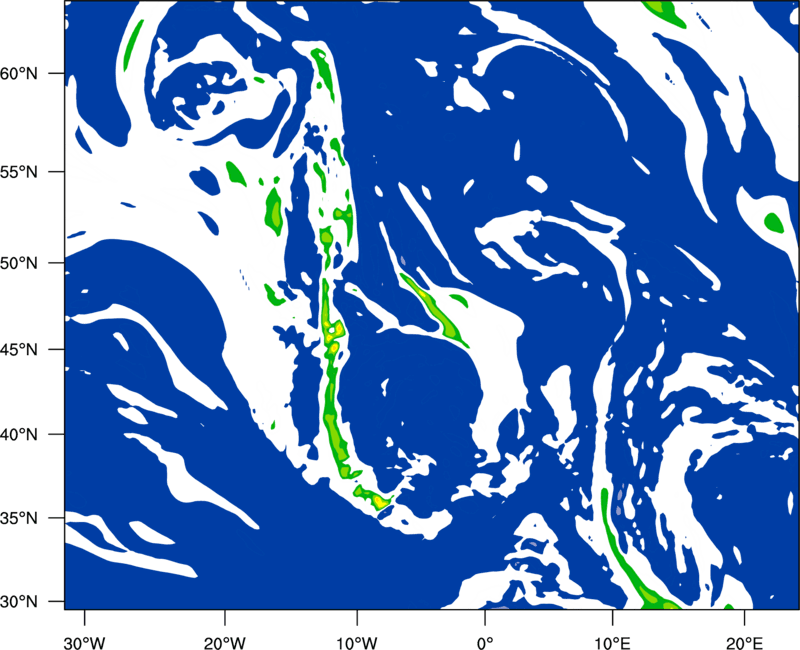Click the 20°E longitude label
The width and height of the screenshot is (800, 650).
[x=744, y=643]
